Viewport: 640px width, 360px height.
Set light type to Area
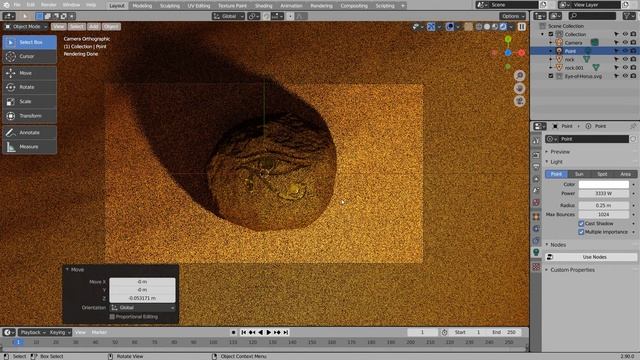[625, 174]
